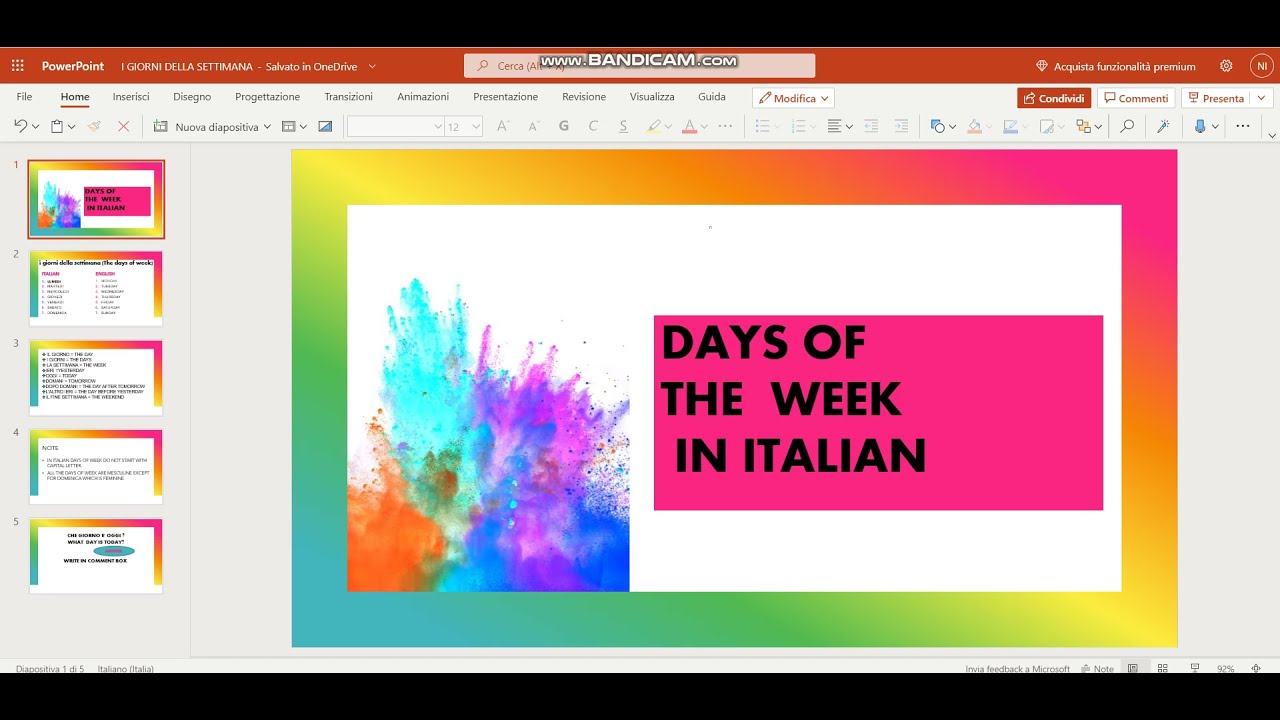
Task: Switch to the Progettazione tab
Action: click(x=267, y=97)
